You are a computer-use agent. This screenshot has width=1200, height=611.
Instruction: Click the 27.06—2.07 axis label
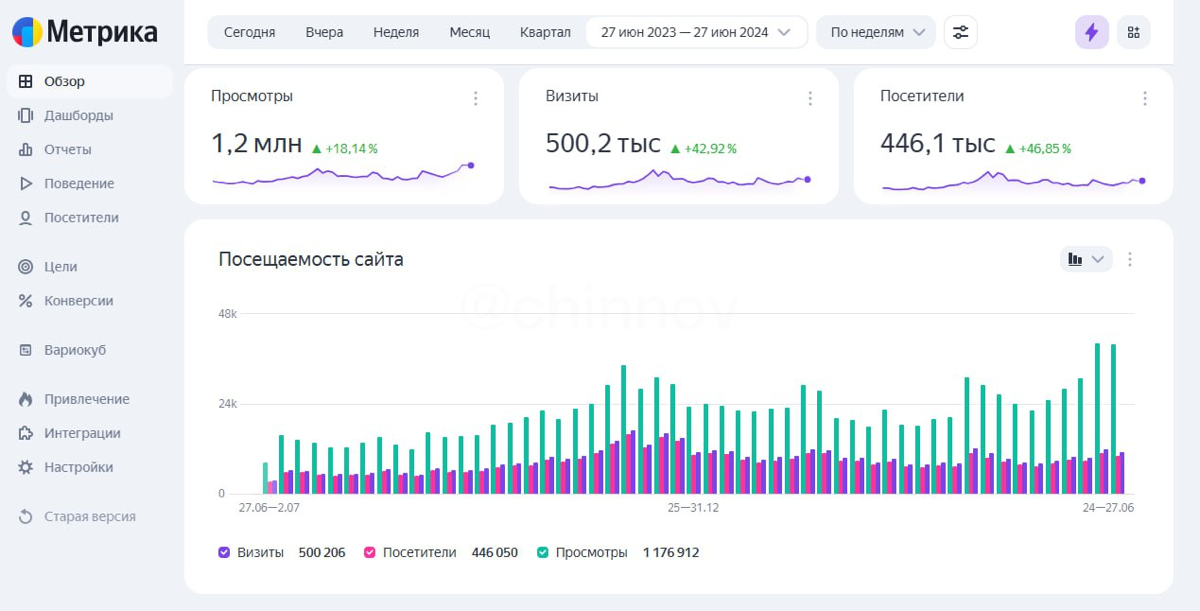[x=269, y=508]
